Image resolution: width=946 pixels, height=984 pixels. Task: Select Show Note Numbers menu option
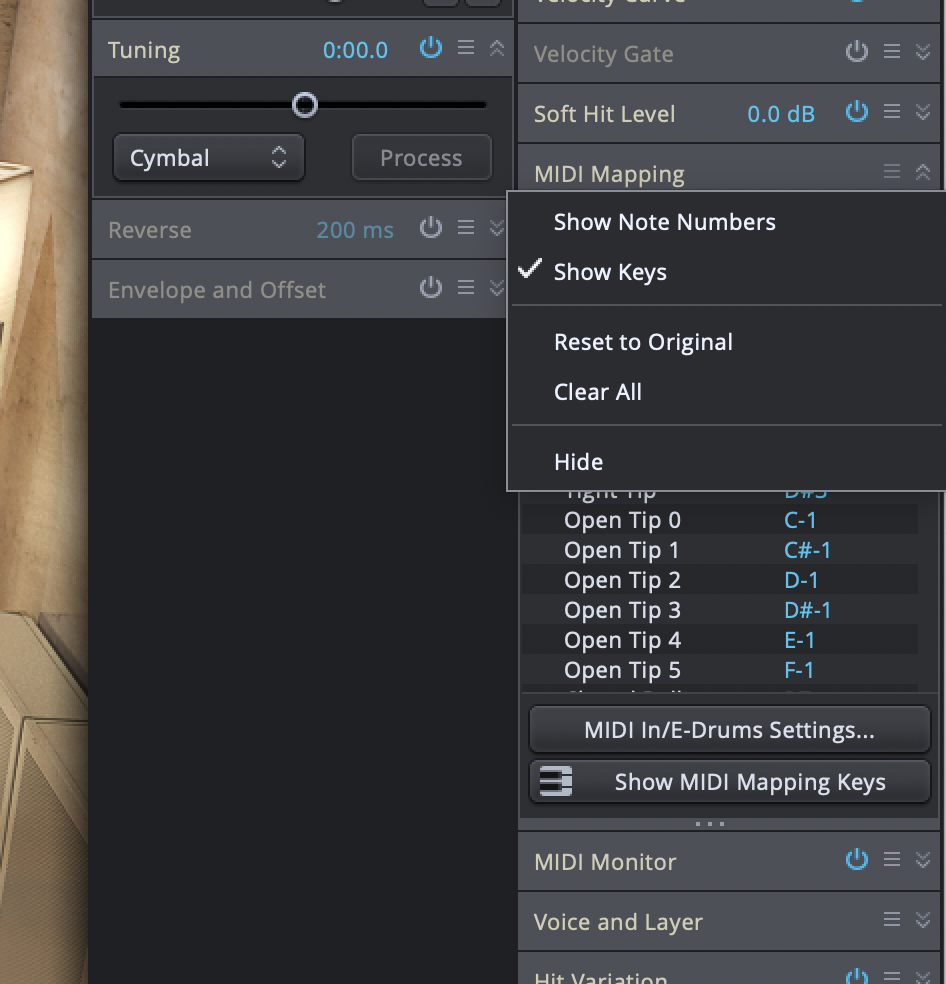coord(664,222)
